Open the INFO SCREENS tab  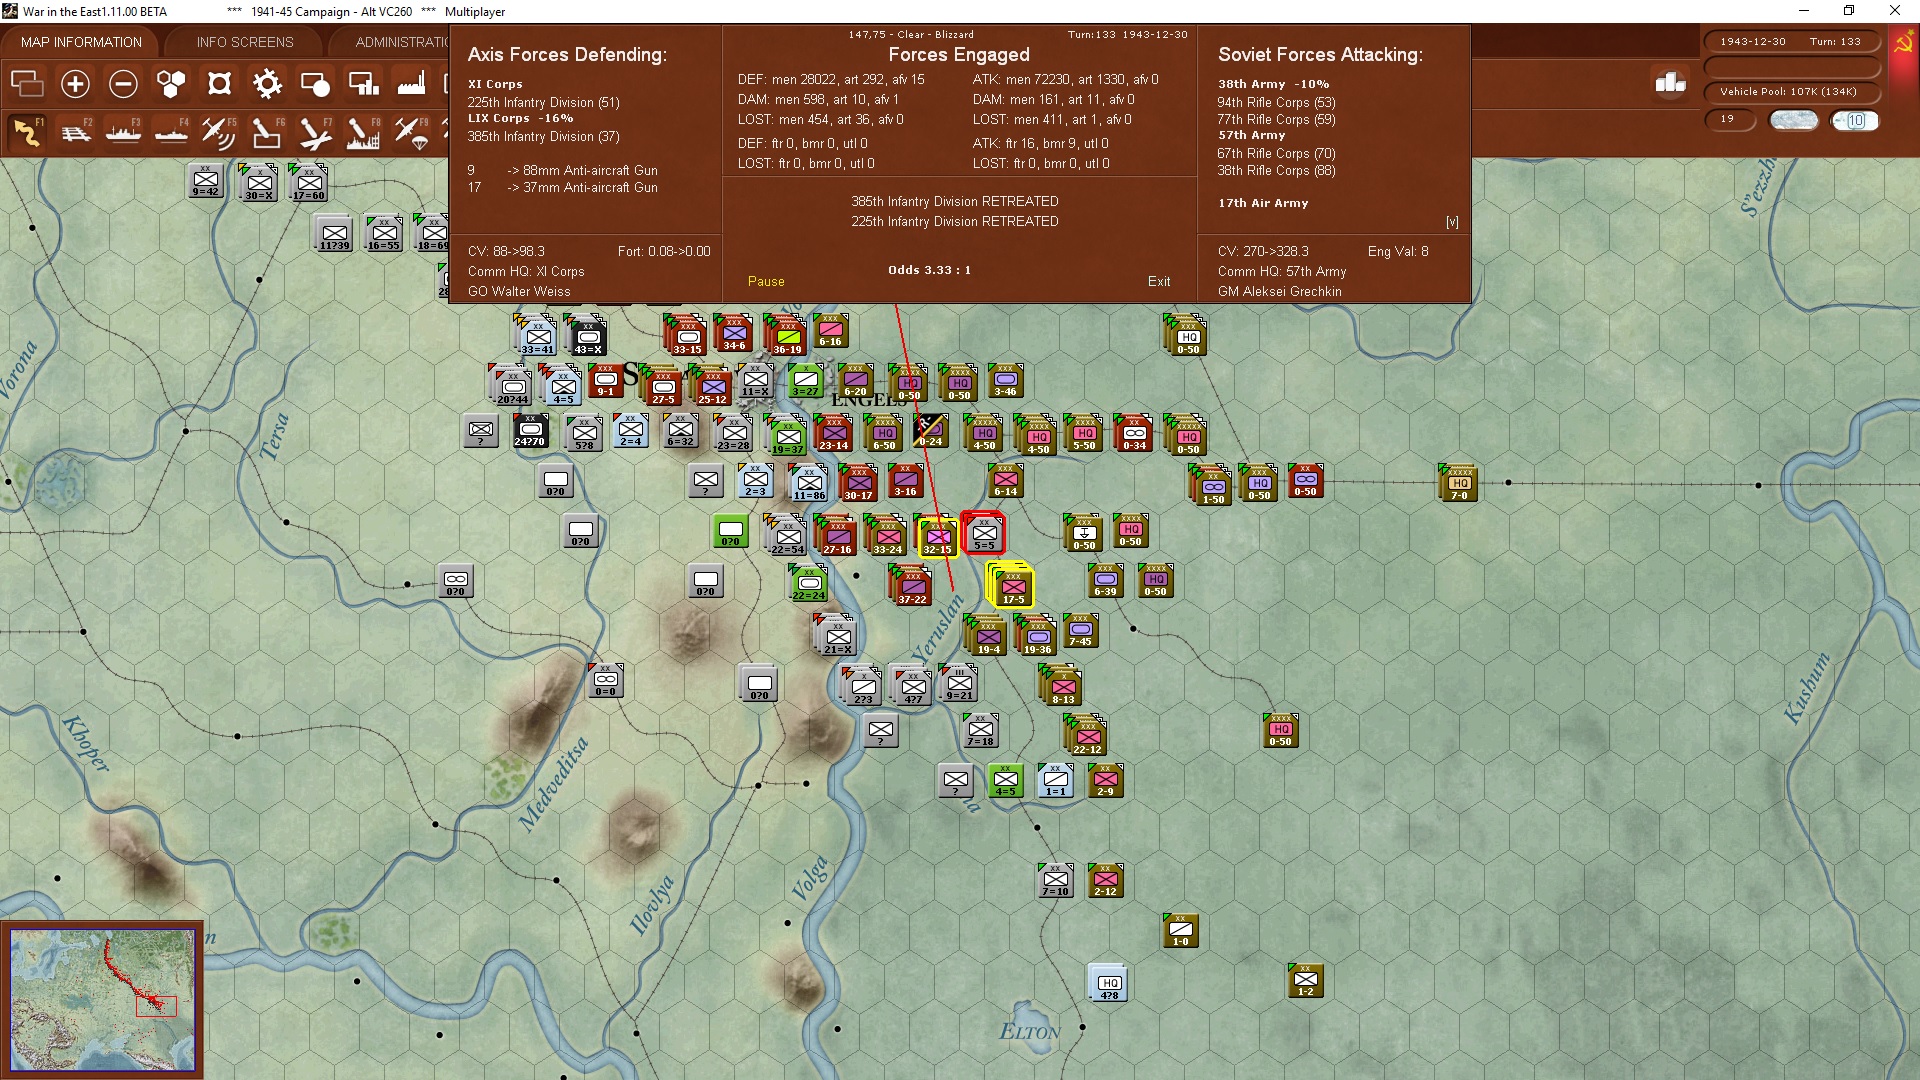(245, 42)
